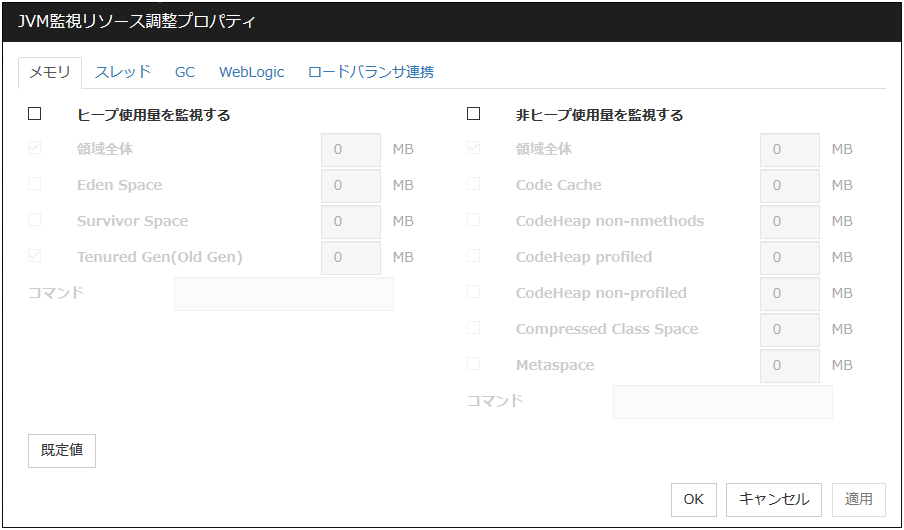Open the GC tab

tap(185, 72)
